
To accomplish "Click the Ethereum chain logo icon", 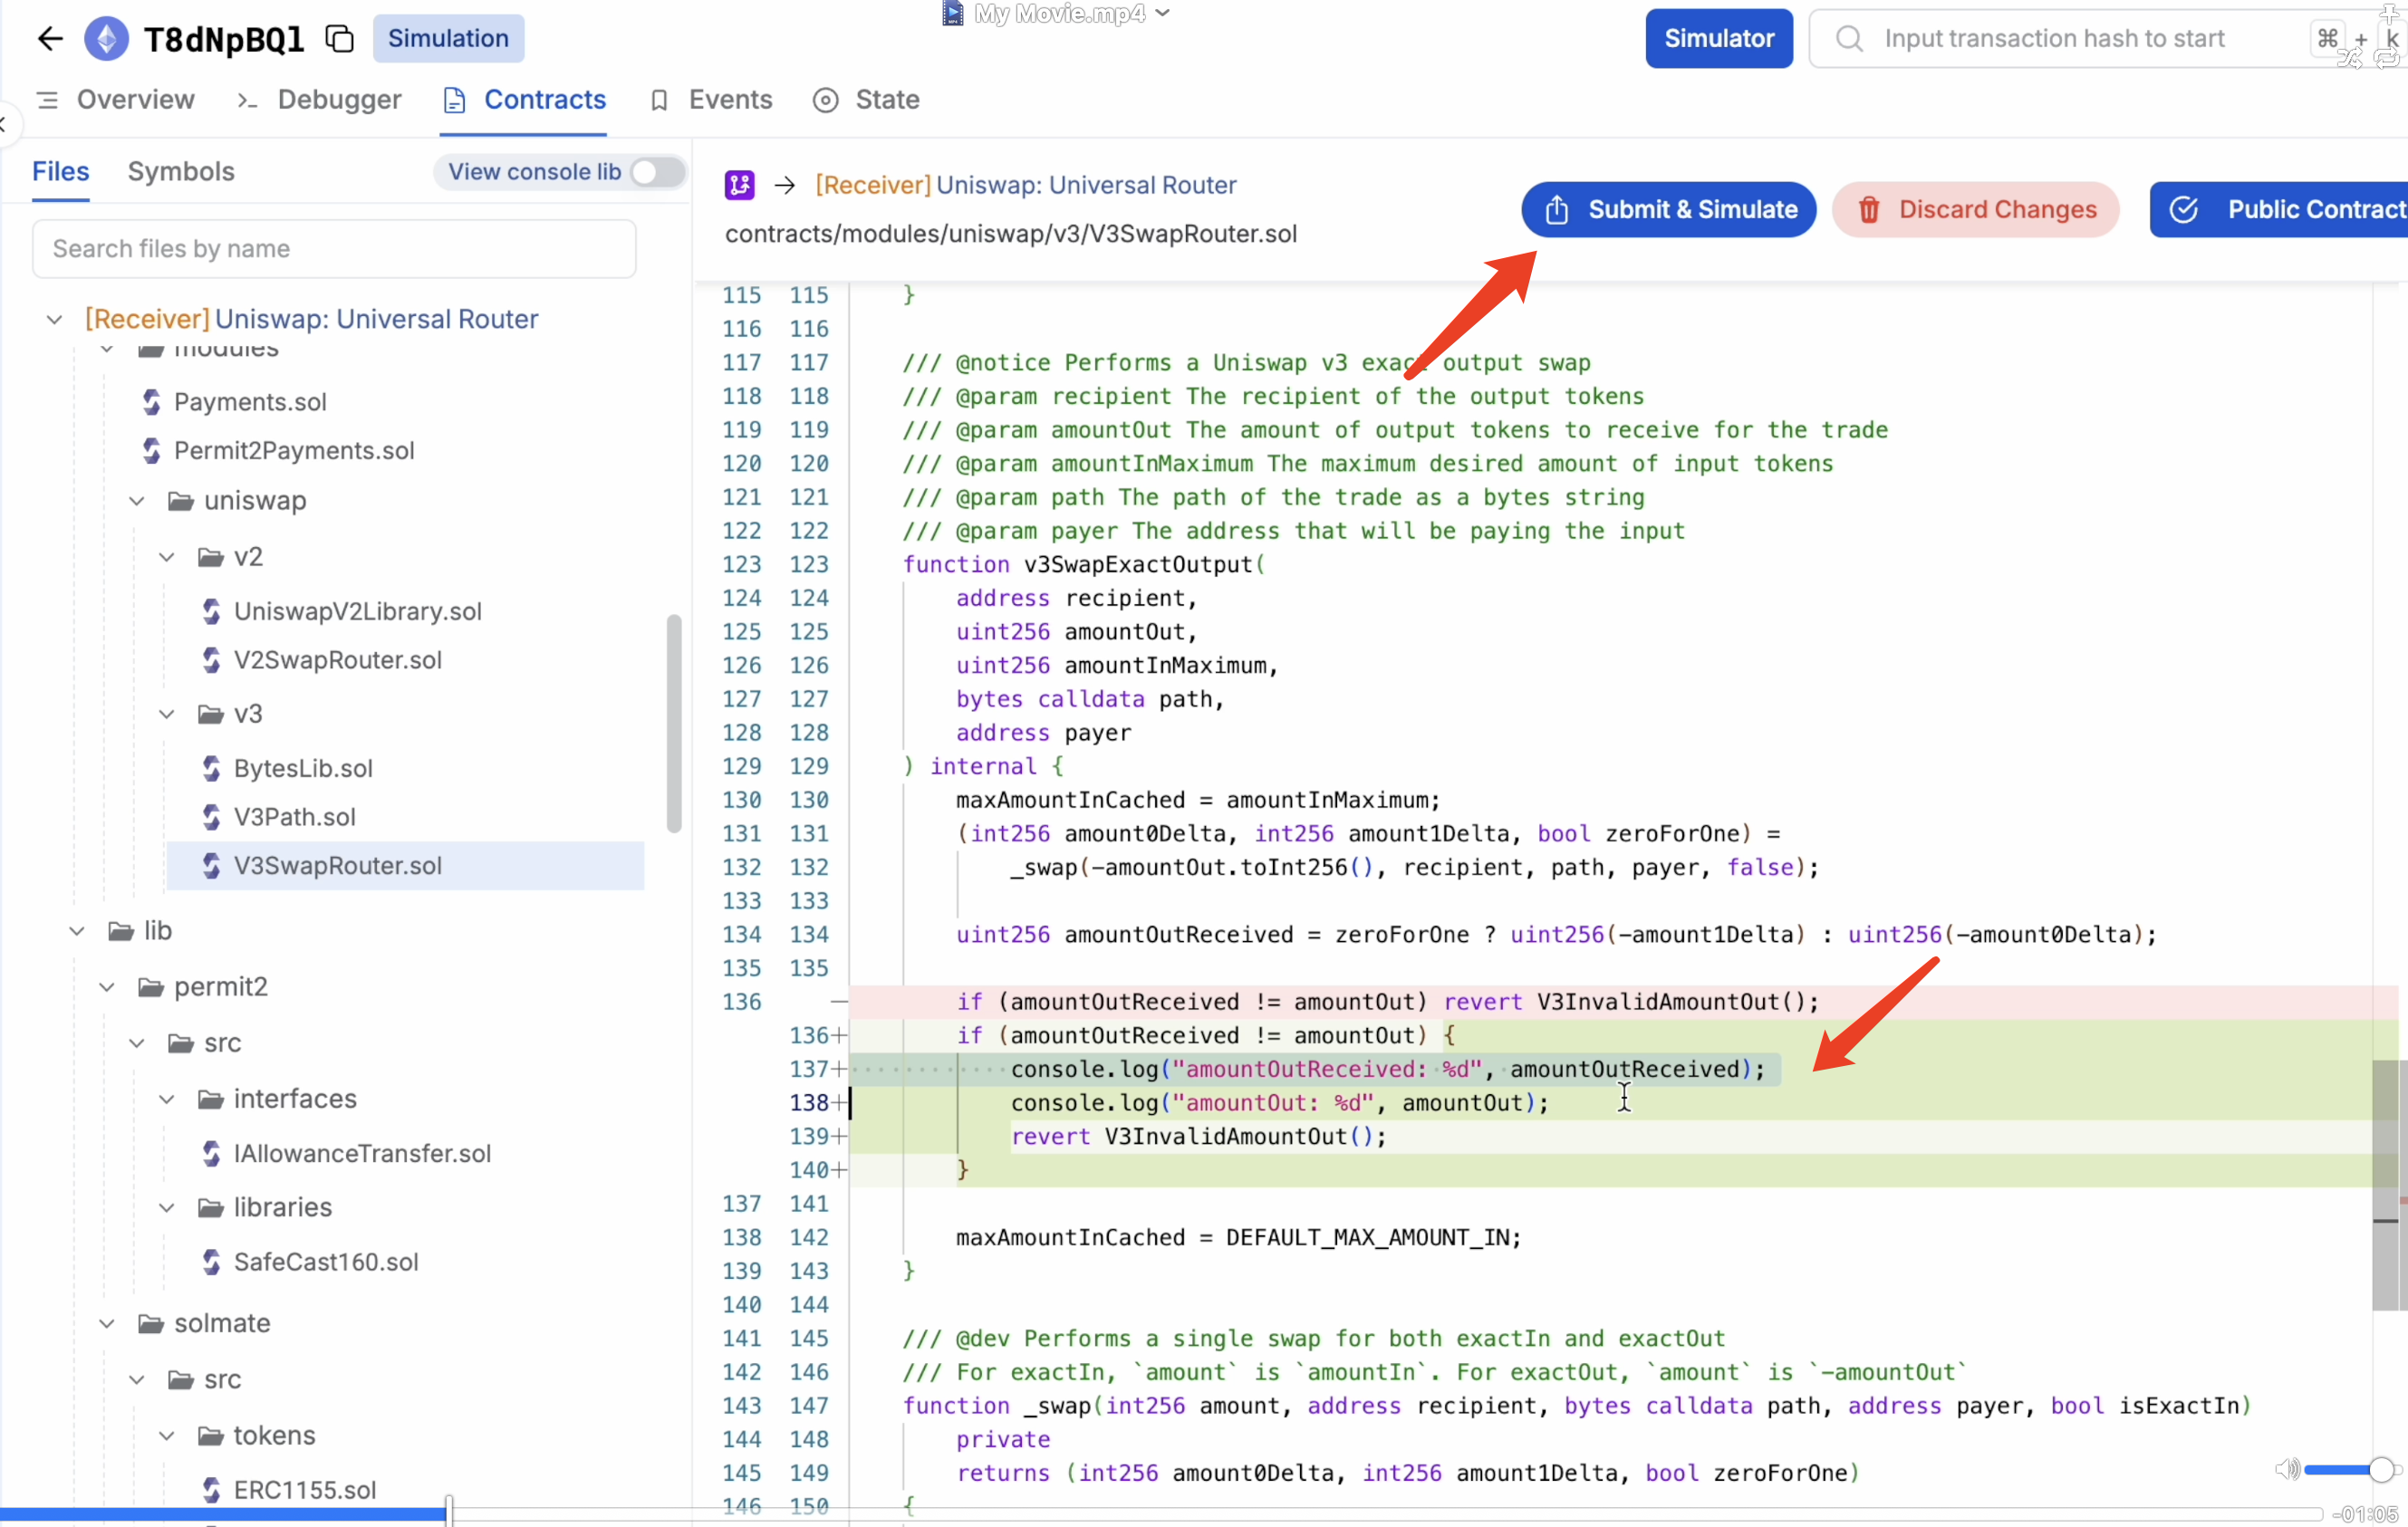I will coord(106,39).
